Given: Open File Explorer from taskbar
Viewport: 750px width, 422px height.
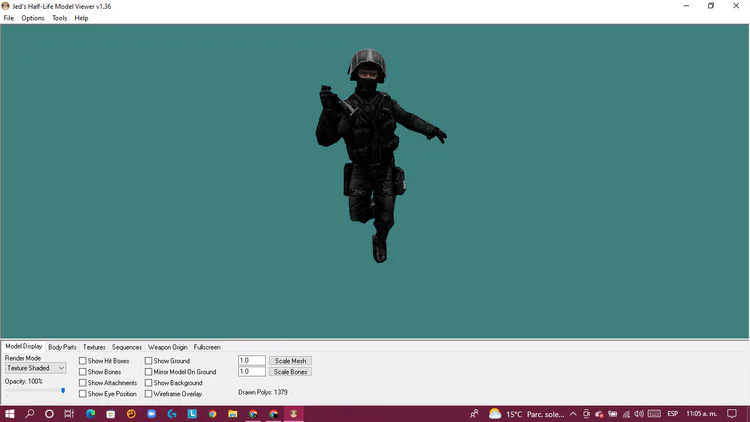Looking at the screenshot, I should coord(232,414).
